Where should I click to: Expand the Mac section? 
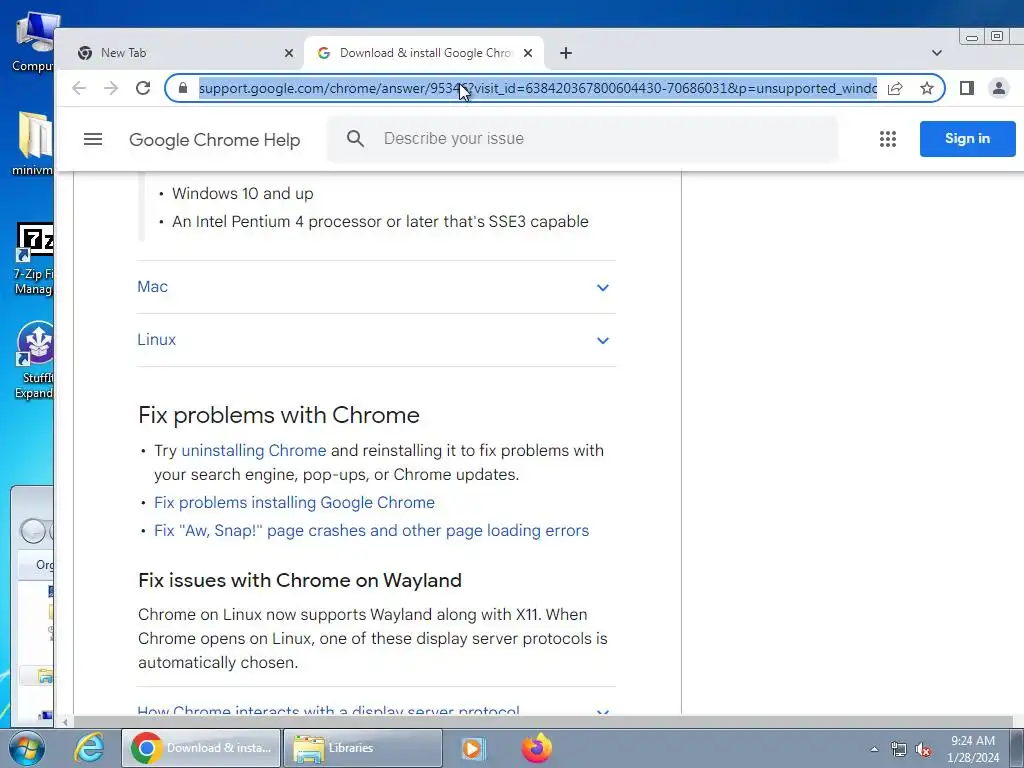point(376,287)
